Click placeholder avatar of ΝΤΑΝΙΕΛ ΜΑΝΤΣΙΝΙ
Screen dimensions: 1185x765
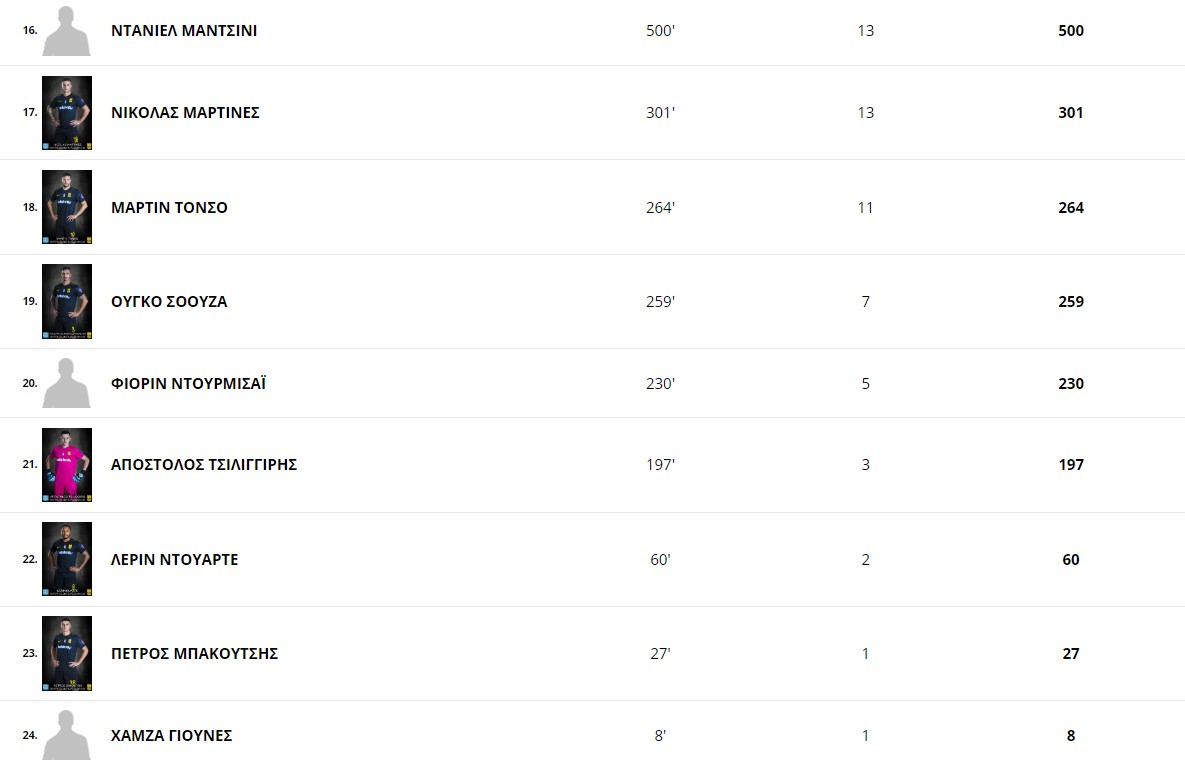[x=67, y=31]
